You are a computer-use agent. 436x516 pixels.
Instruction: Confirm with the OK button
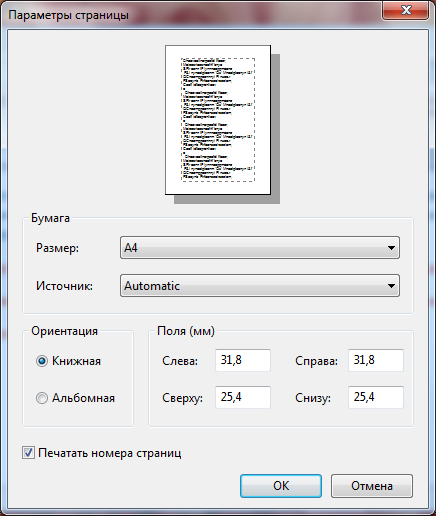[x=281, y=486]
